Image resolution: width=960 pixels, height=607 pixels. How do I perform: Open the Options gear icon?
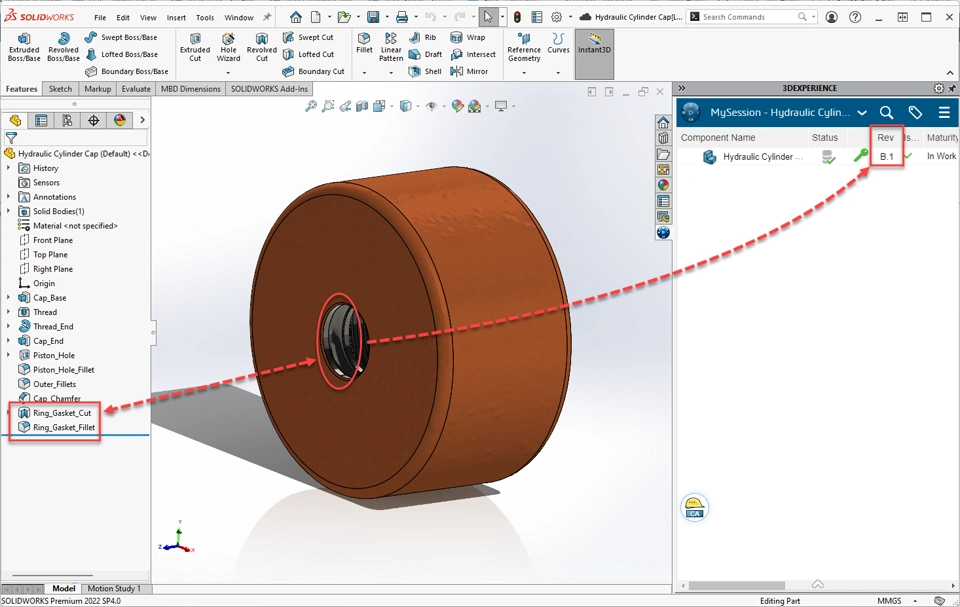557,17
